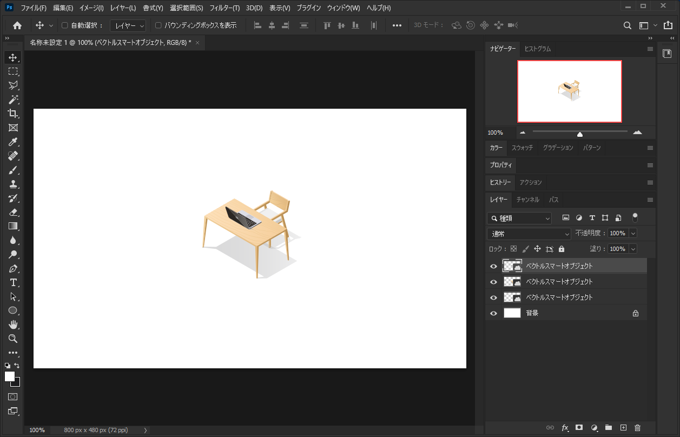Select the Blur tool
680x437 pixels.
point(13,240)
